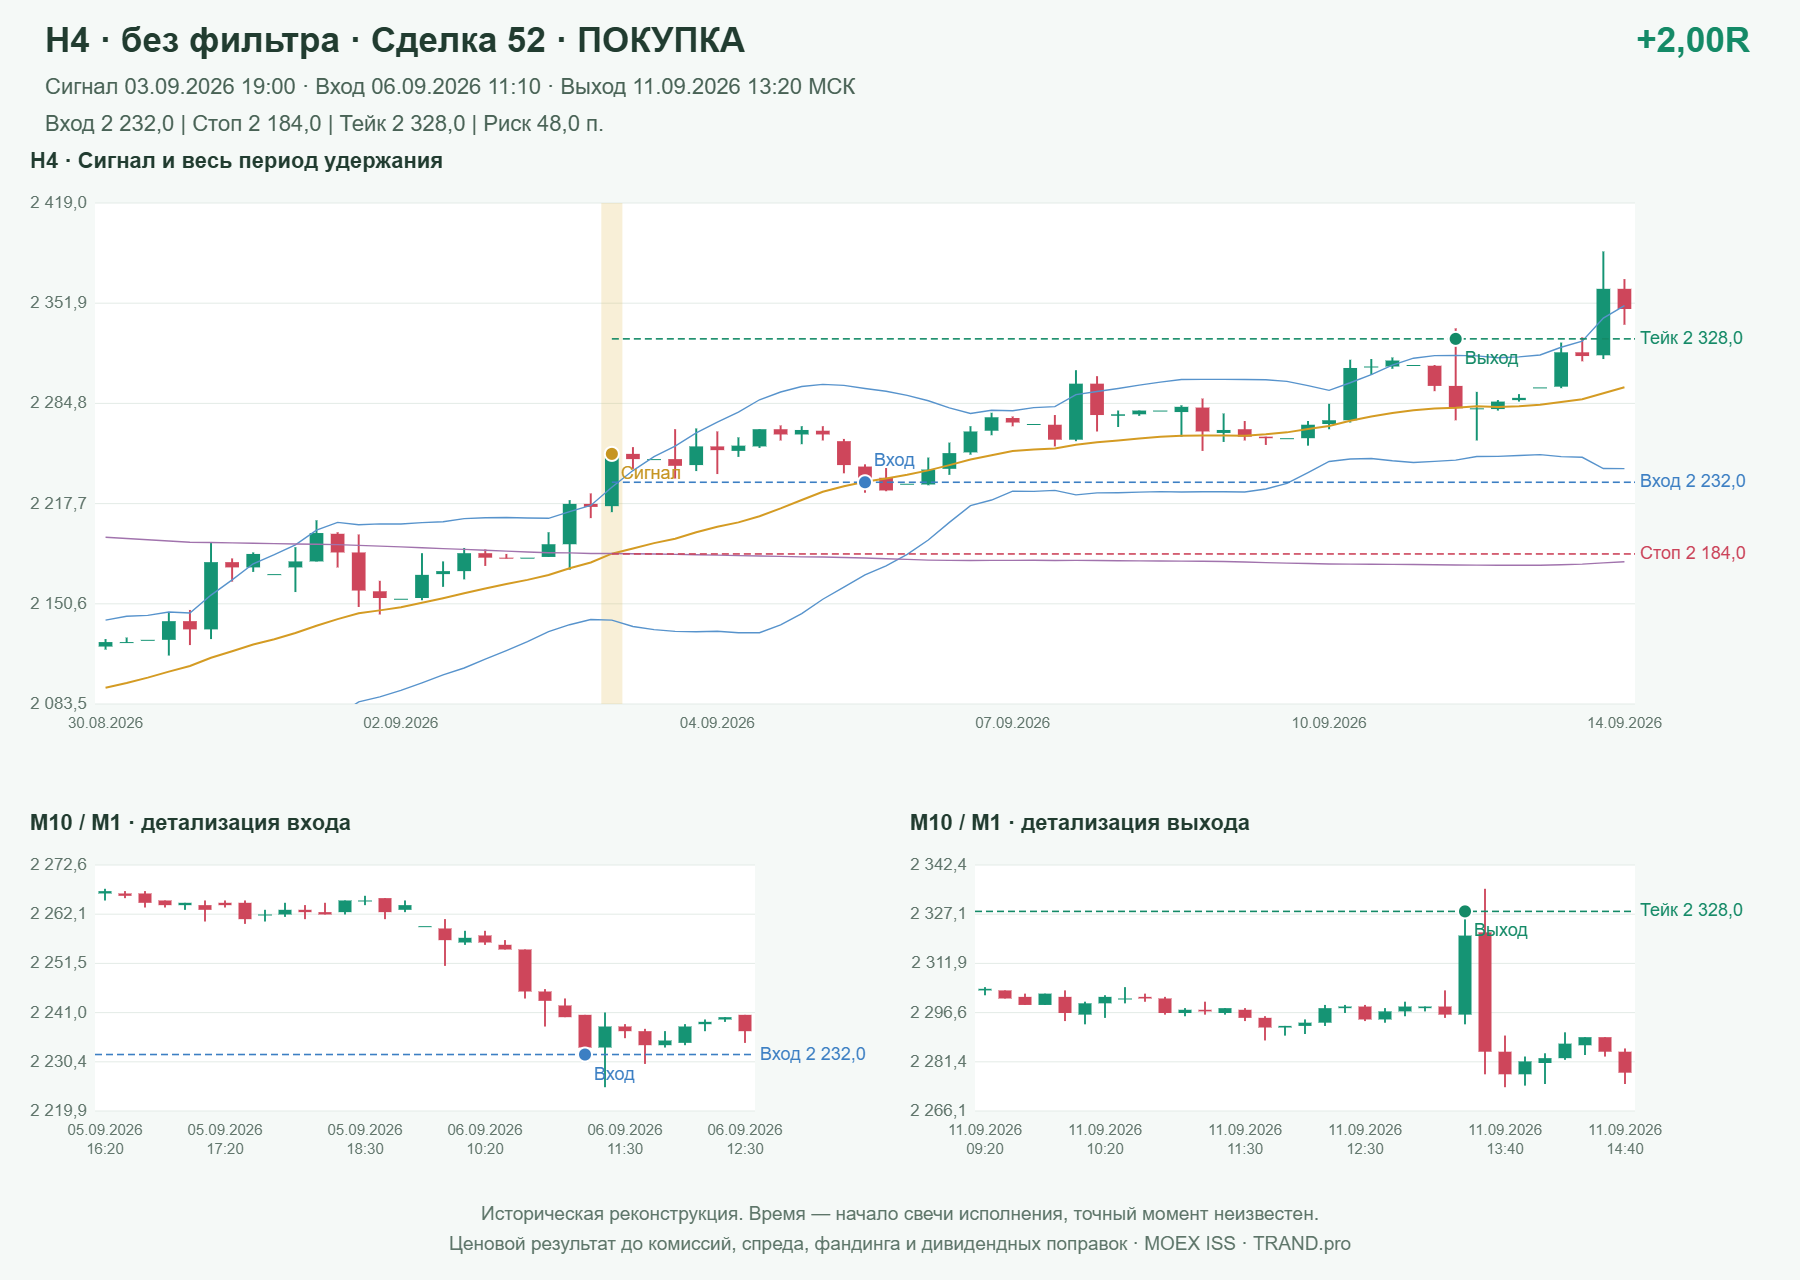Viewport: 1800px width, 1280px height.
Task: Click the 2 150,6 price axis label
Action: (x=58, y=604)
